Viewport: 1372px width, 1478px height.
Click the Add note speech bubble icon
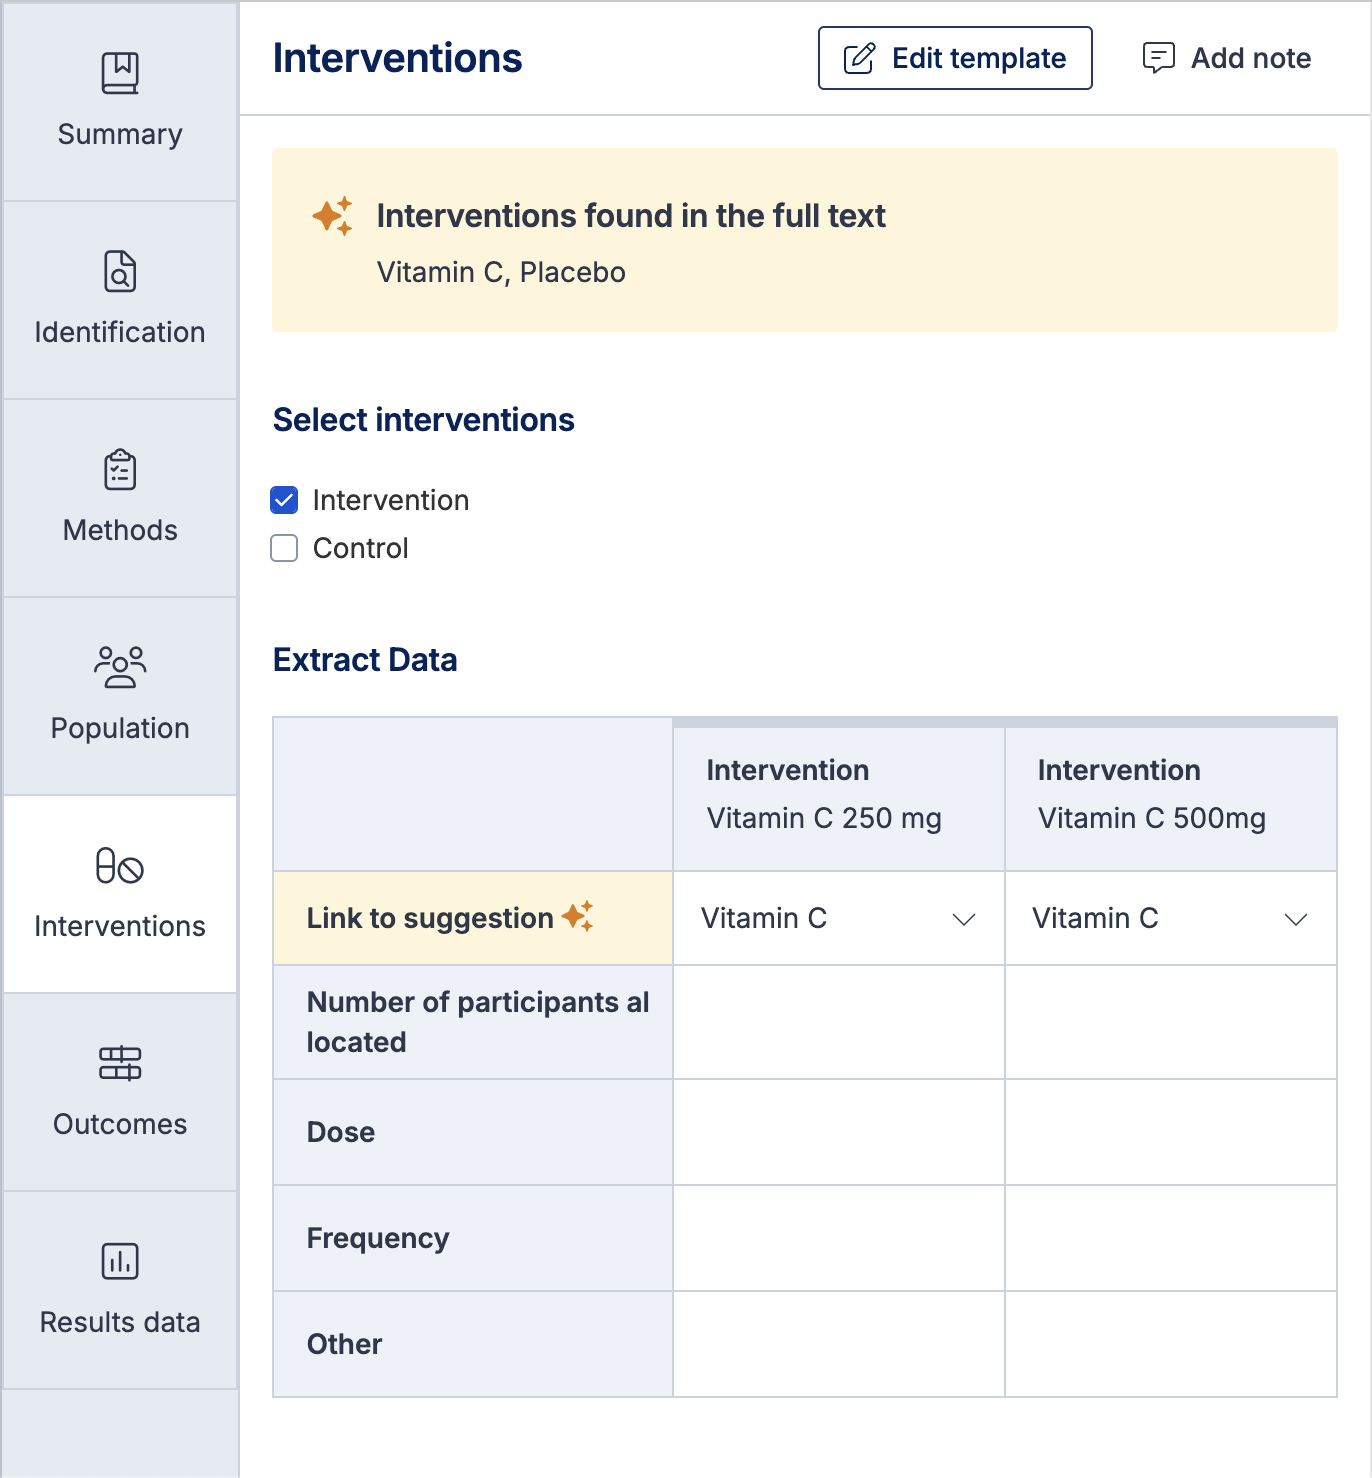(1158, 58)
